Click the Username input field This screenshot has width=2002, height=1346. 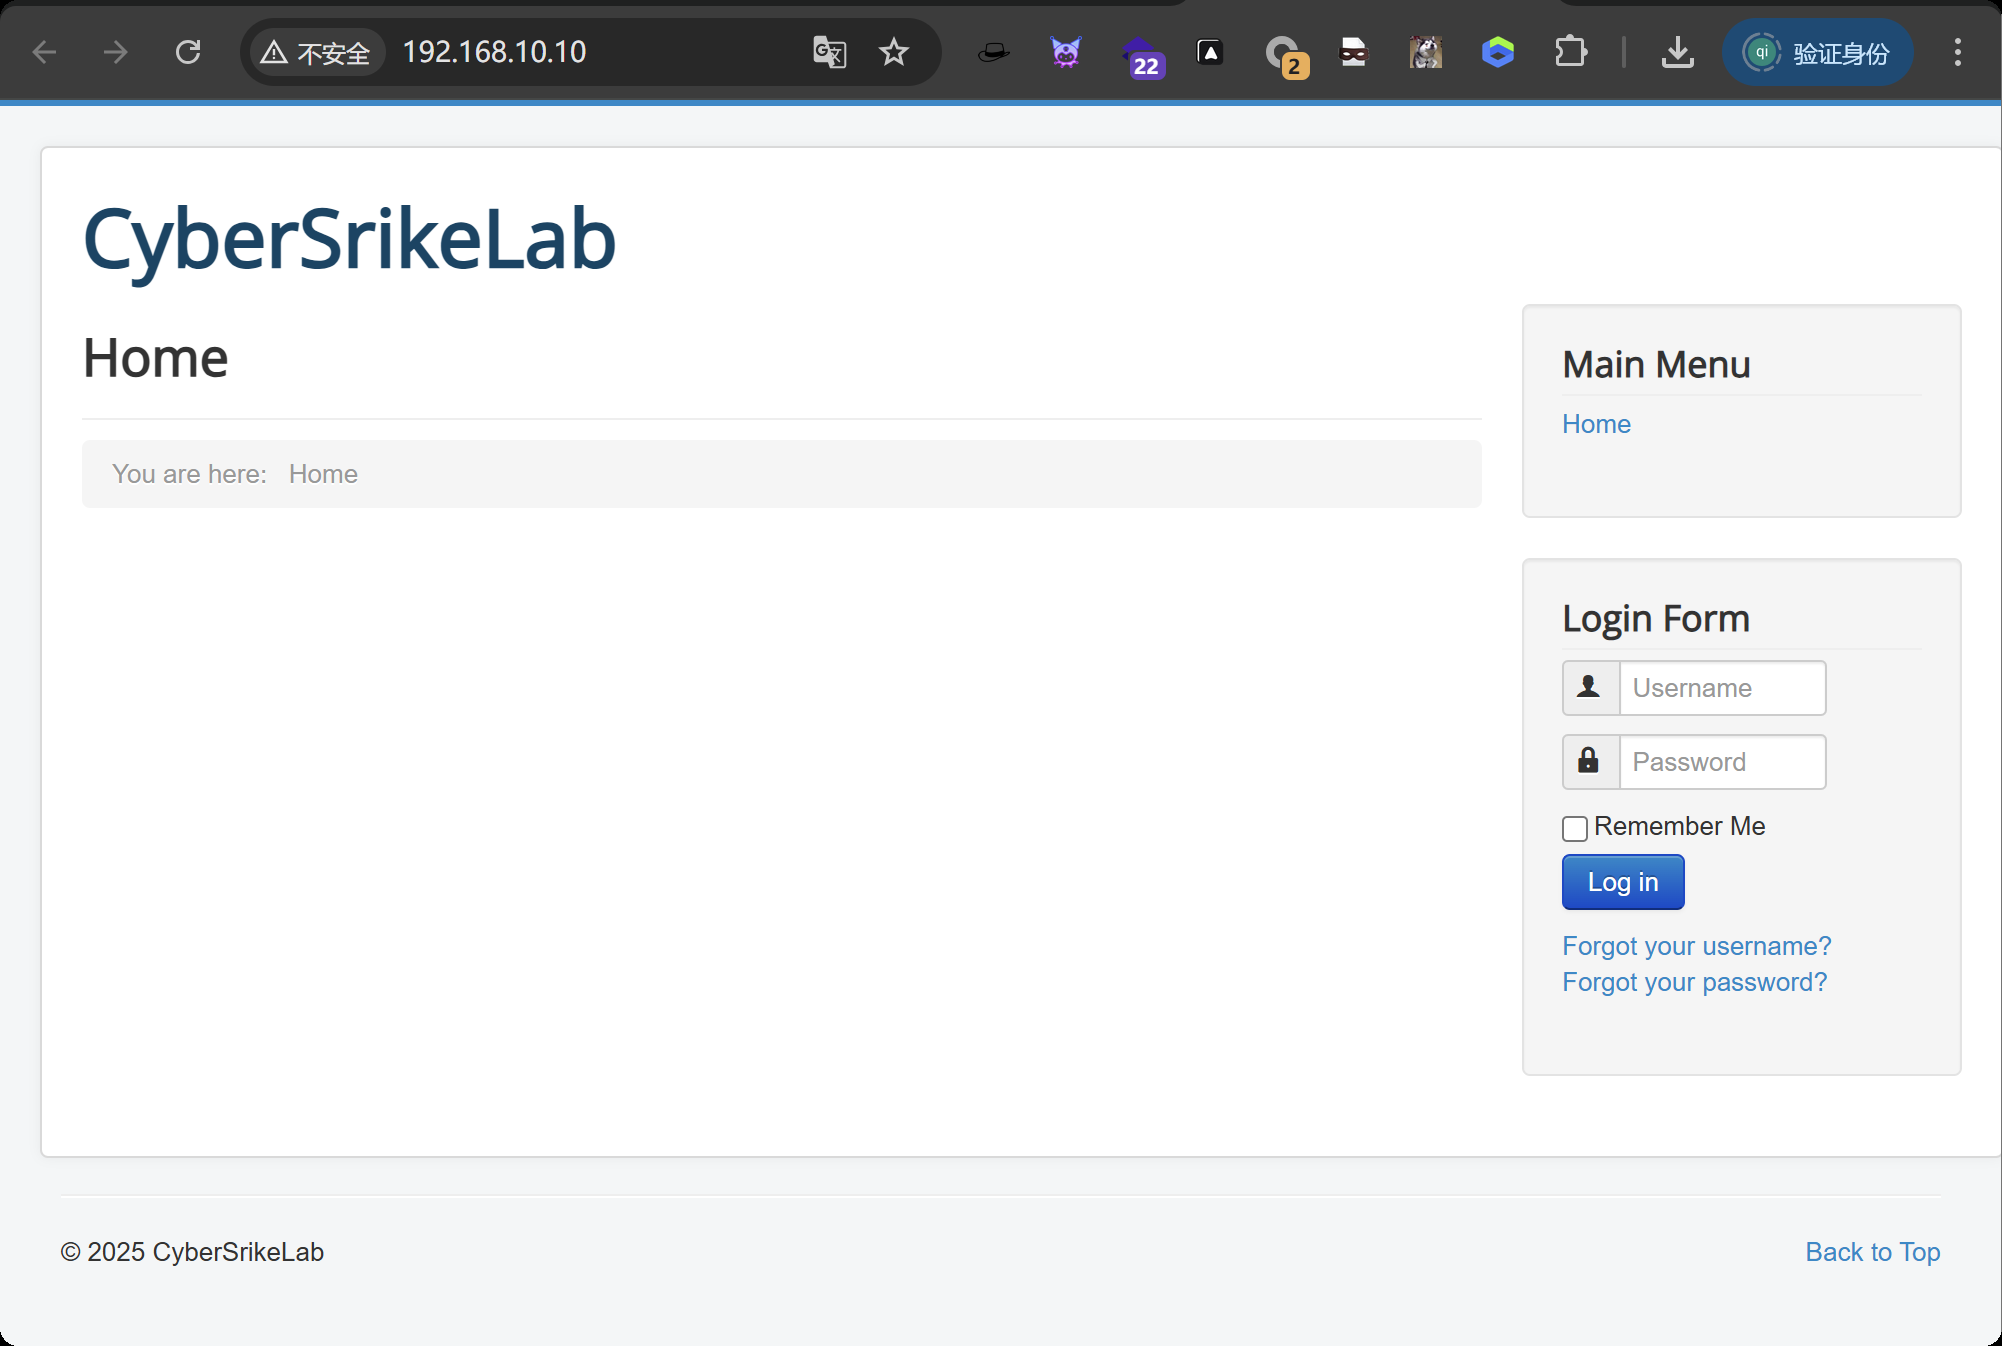click(1721, 688)
